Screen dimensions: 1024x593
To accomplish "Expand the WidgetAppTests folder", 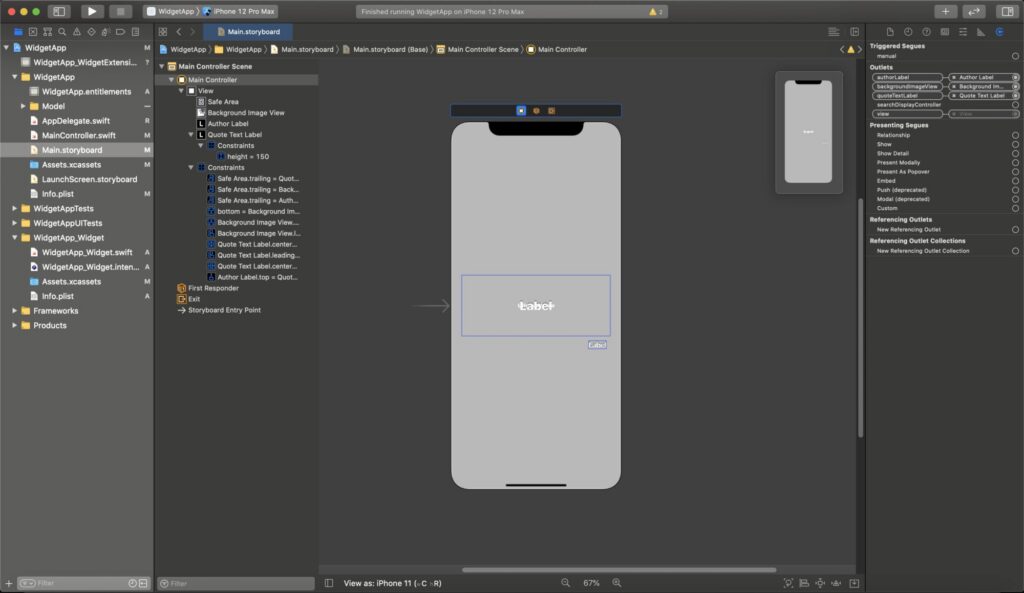I will 14,208.
